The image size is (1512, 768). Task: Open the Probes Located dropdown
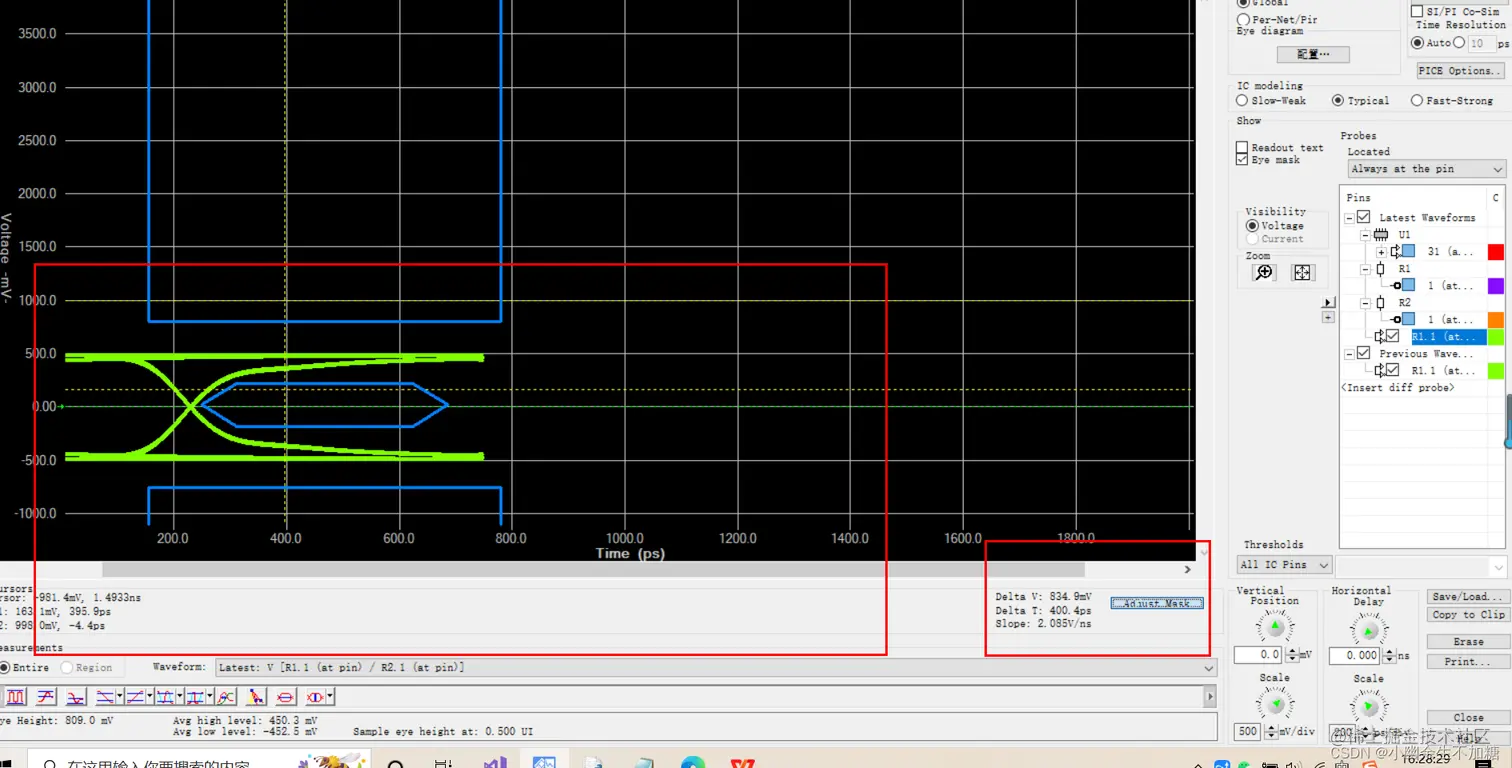tap(1426, 169)
